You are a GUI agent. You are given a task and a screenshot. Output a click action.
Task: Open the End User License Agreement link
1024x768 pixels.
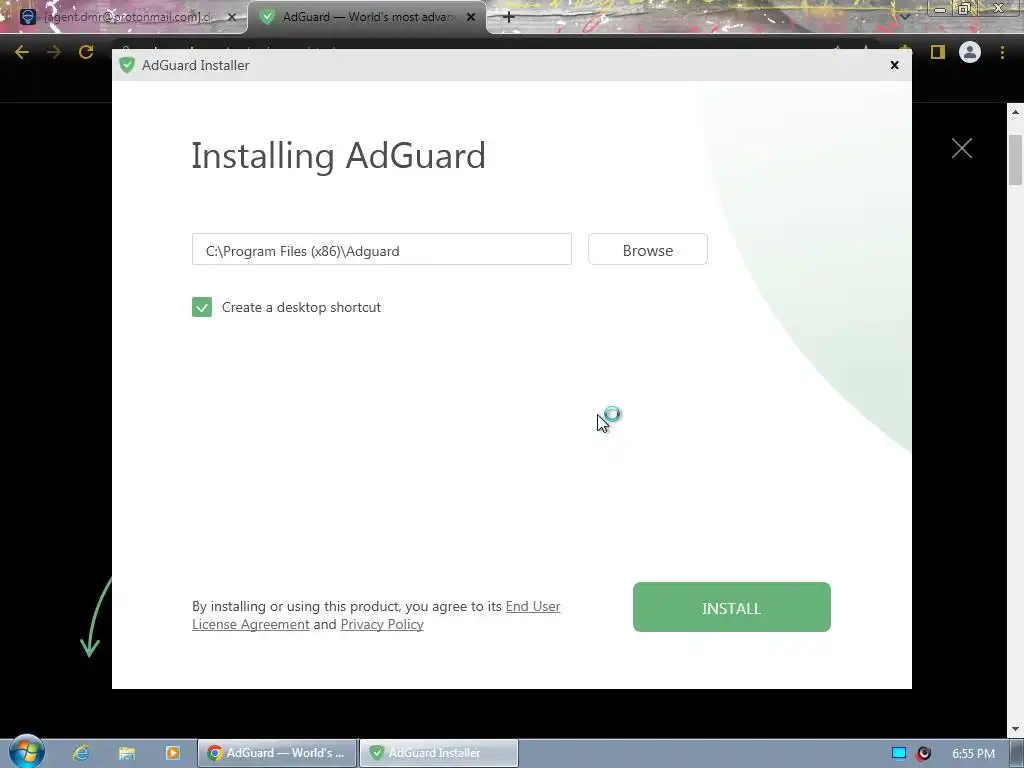coord(376,615)
